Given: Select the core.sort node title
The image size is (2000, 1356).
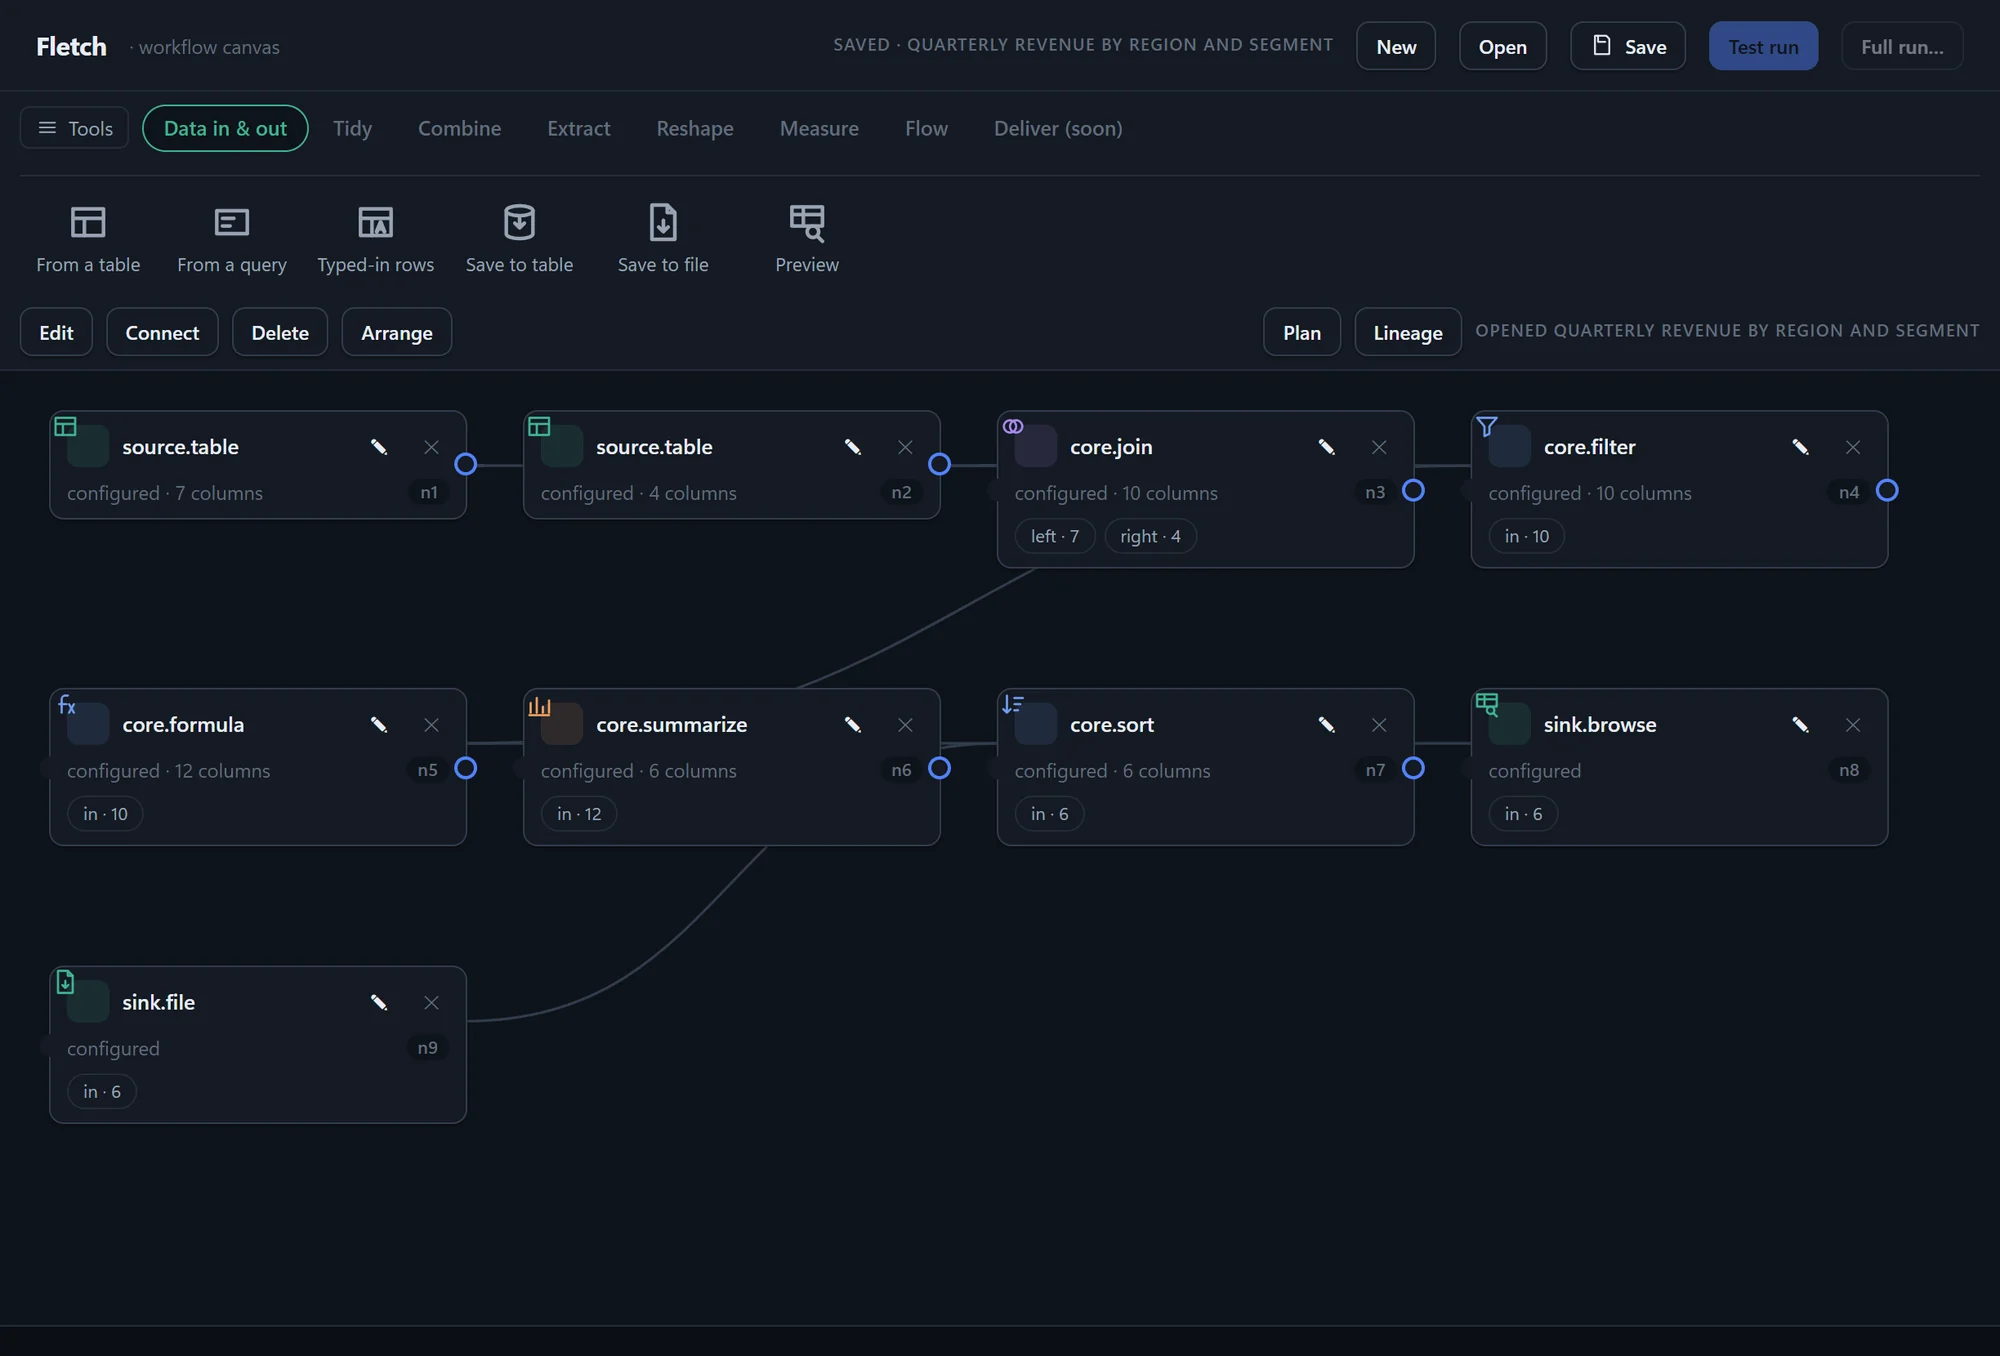Looking at the screenshot, I should pyautogui.click(x=1112, y=725).
